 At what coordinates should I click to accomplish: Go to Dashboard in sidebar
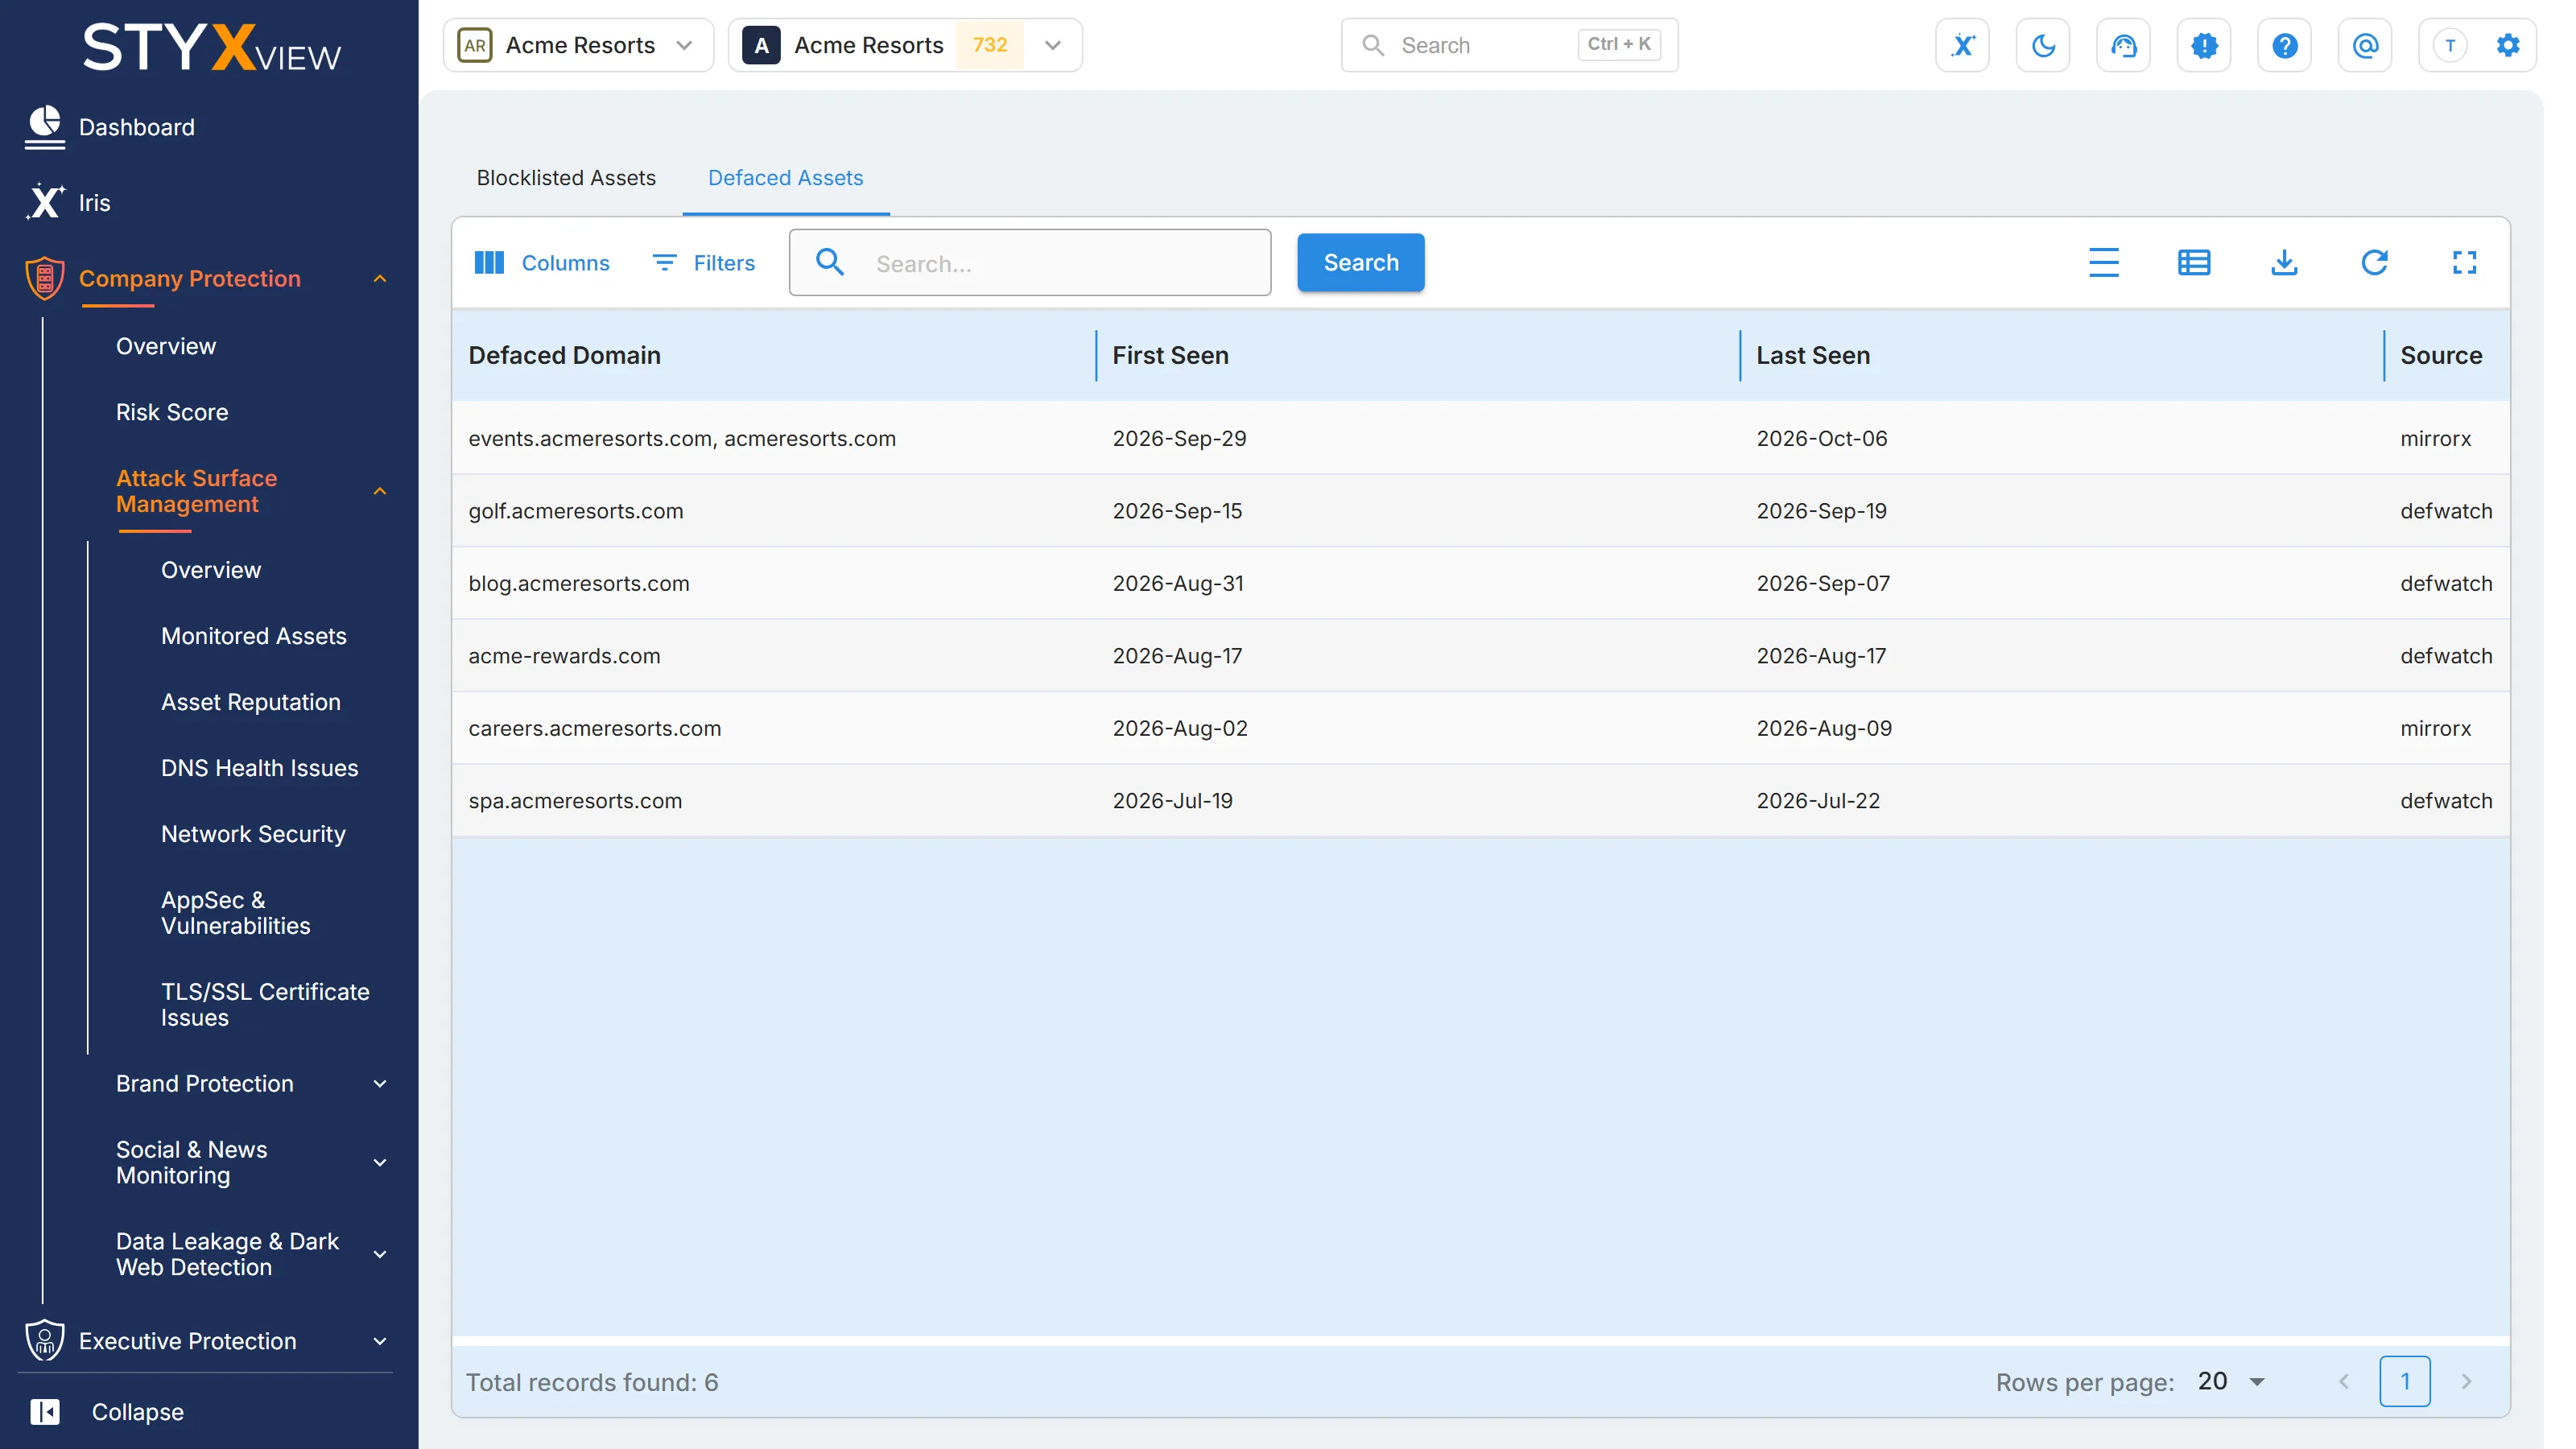[x=137, y=127]
